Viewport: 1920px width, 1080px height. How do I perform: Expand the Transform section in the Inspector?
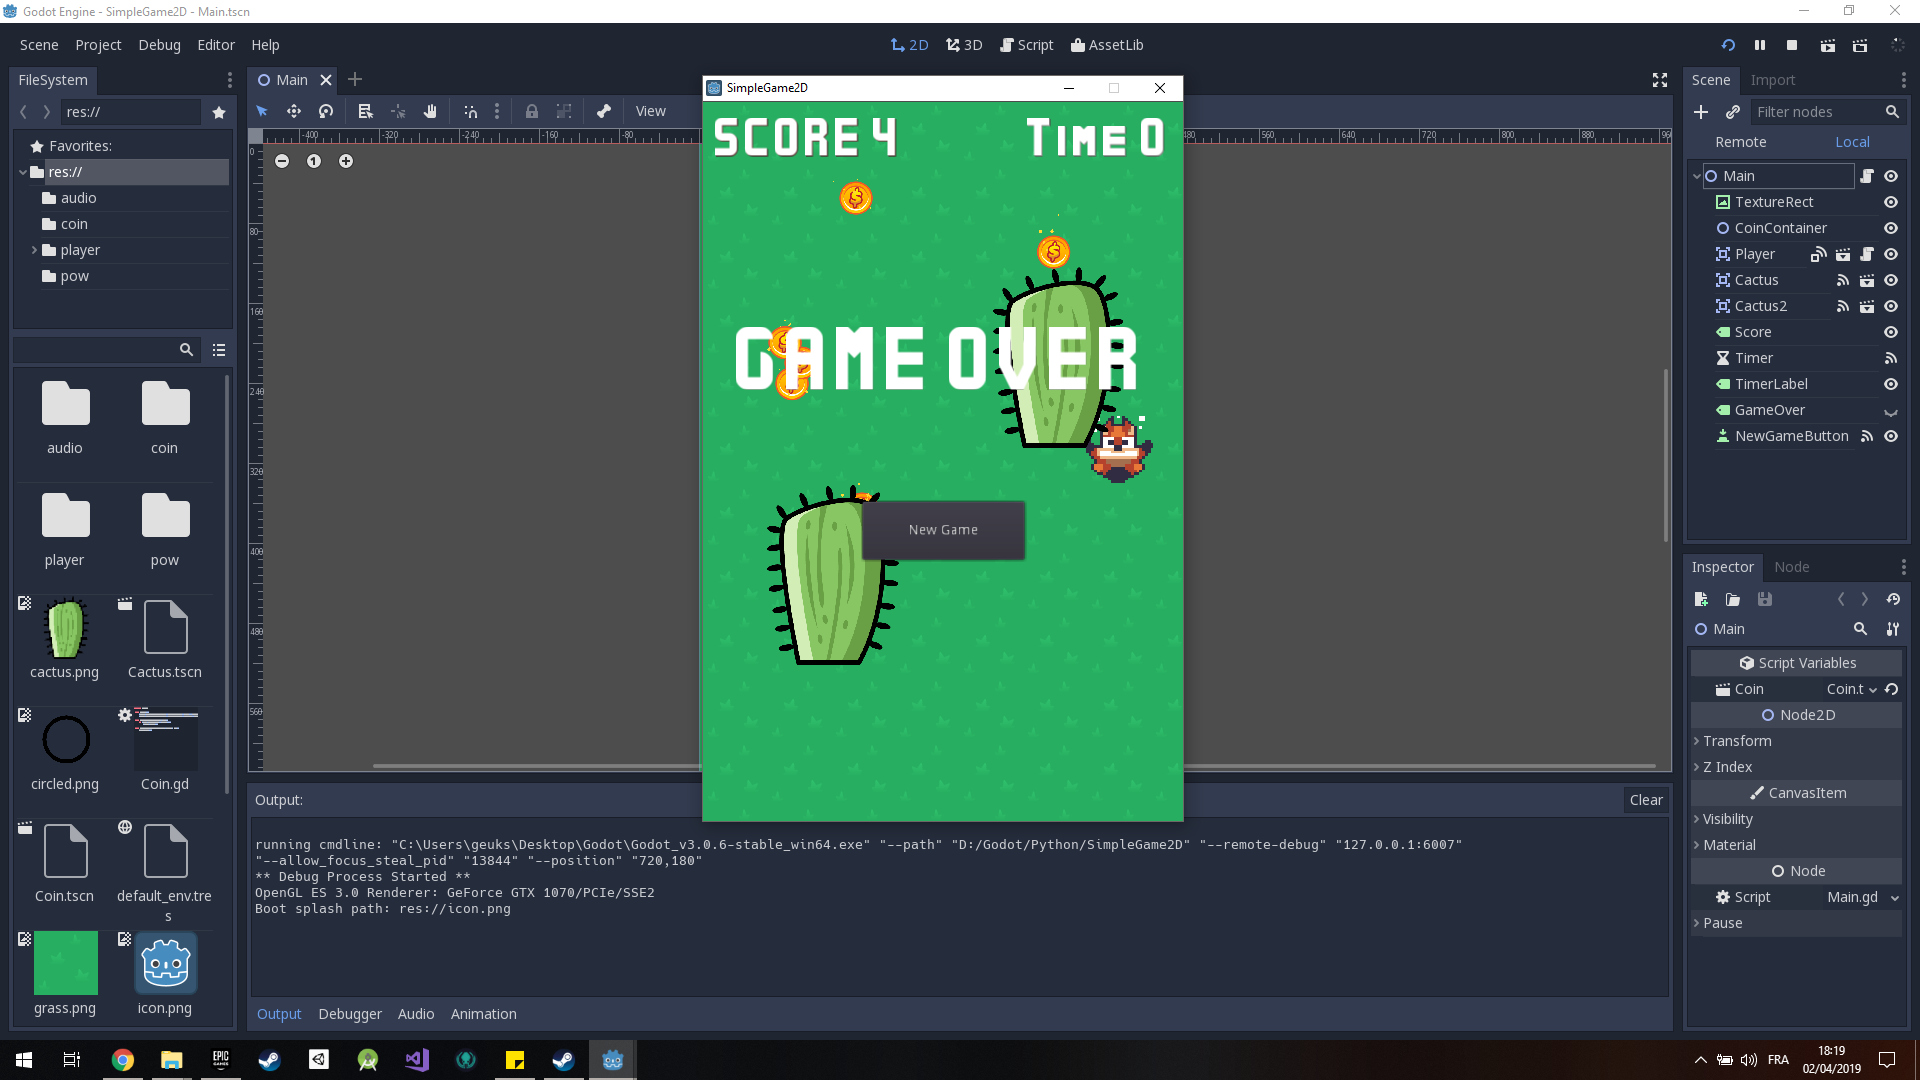[1739, 741]
